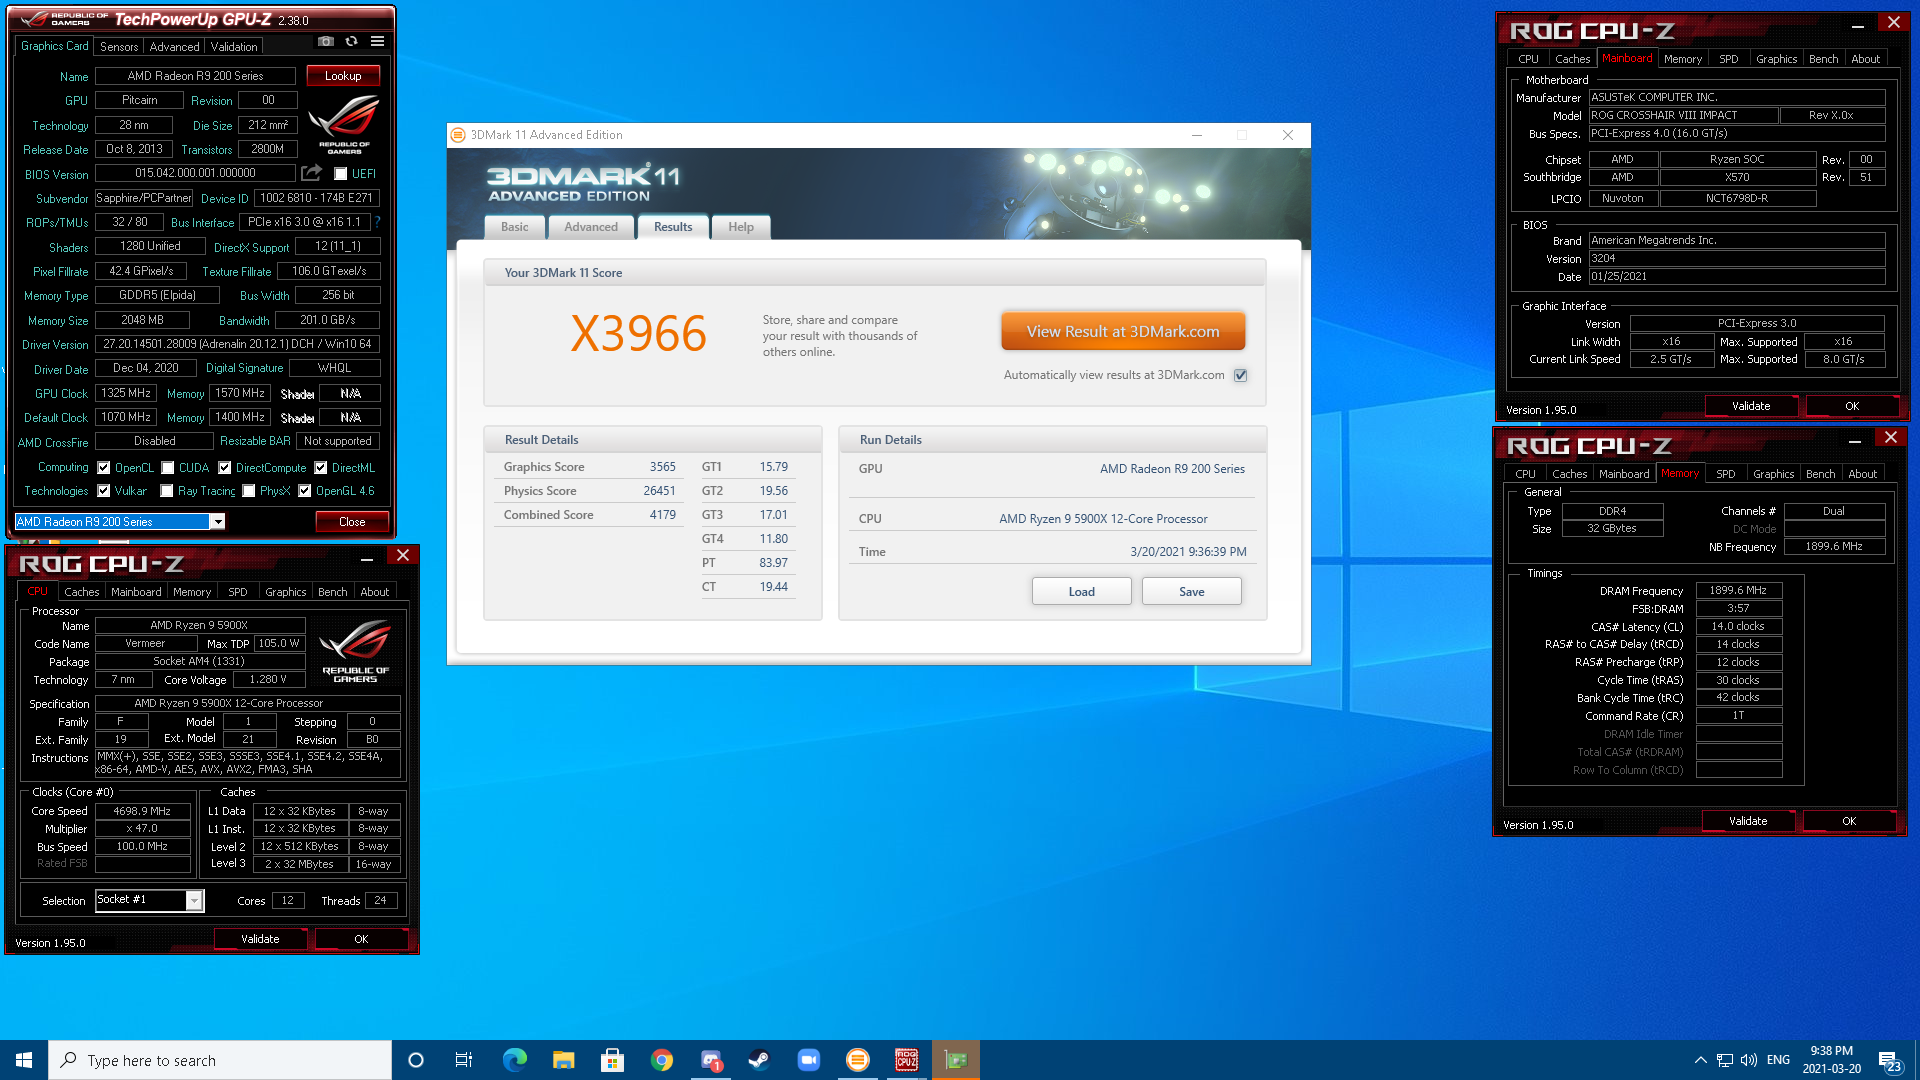Open the Help tab in 3DMark 11
Screen dimensions: 1920x1080
[x=741, y=227]
